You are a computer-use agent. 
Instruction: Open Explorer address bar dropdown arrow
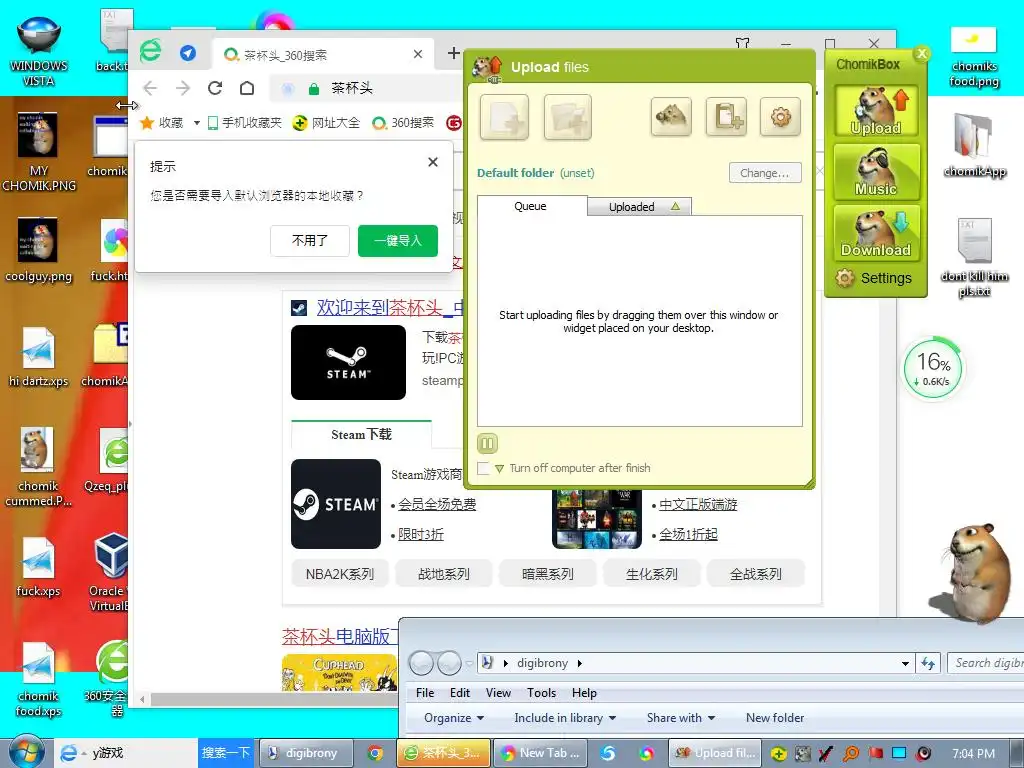tap(905, 664)
